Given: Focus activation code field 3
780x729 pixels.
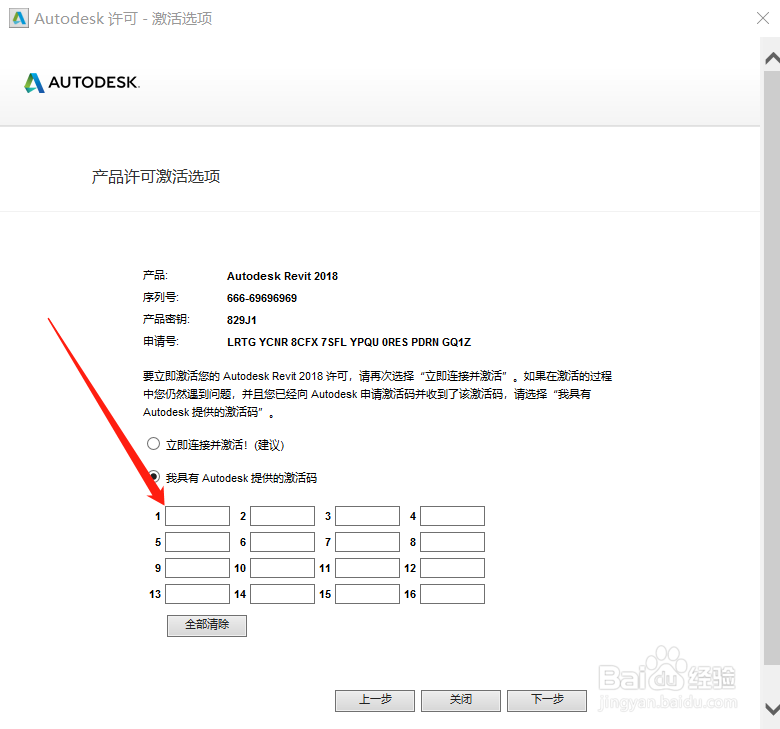Looking at the screenshot, I should (x=368, y=516).
